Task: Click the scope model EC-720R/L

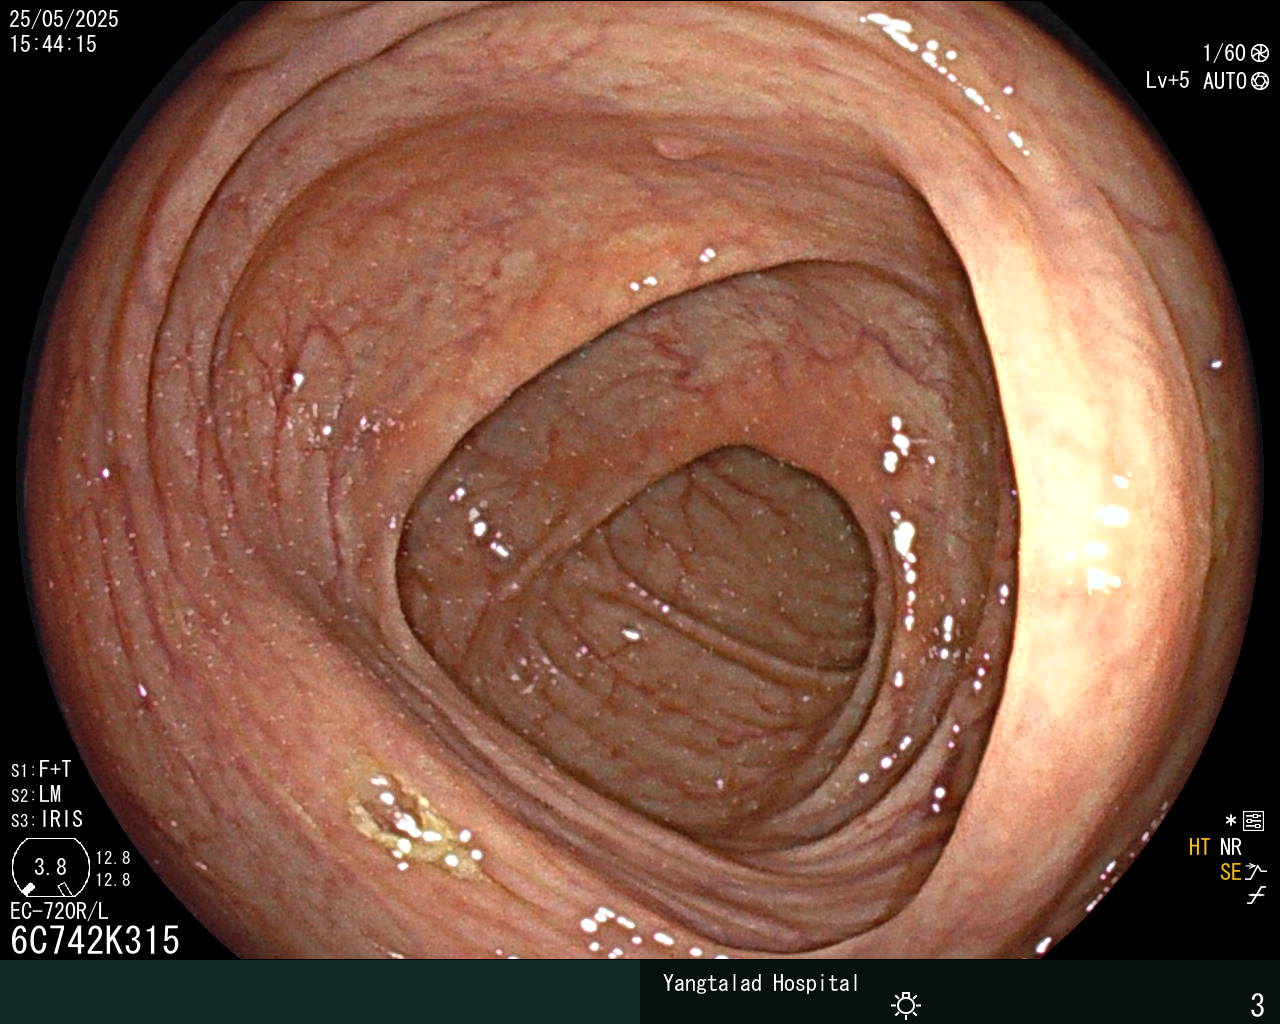Action: pos(59,911)
